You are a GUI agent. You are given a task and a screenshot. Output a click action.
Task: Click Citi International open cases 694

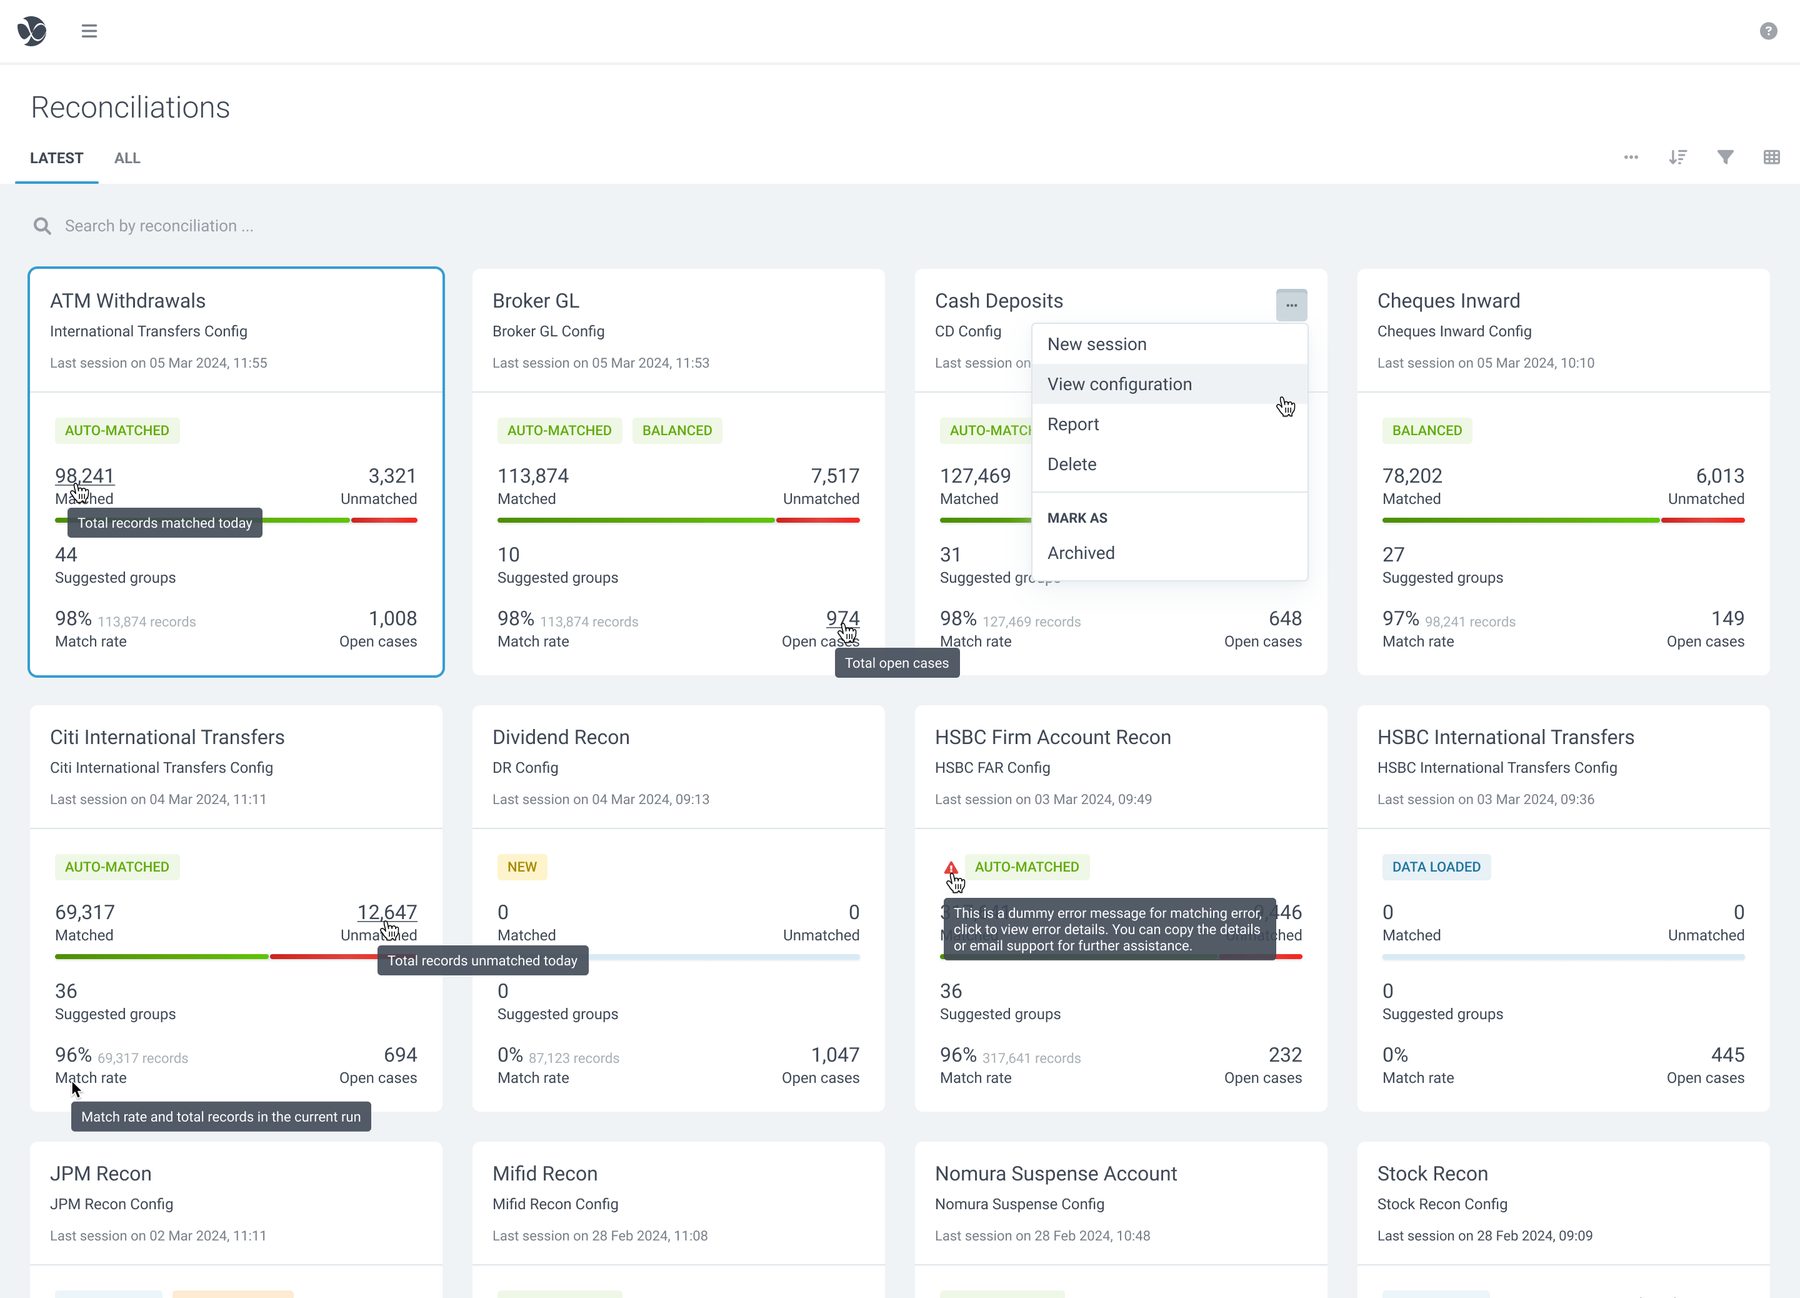[400, 1055]
